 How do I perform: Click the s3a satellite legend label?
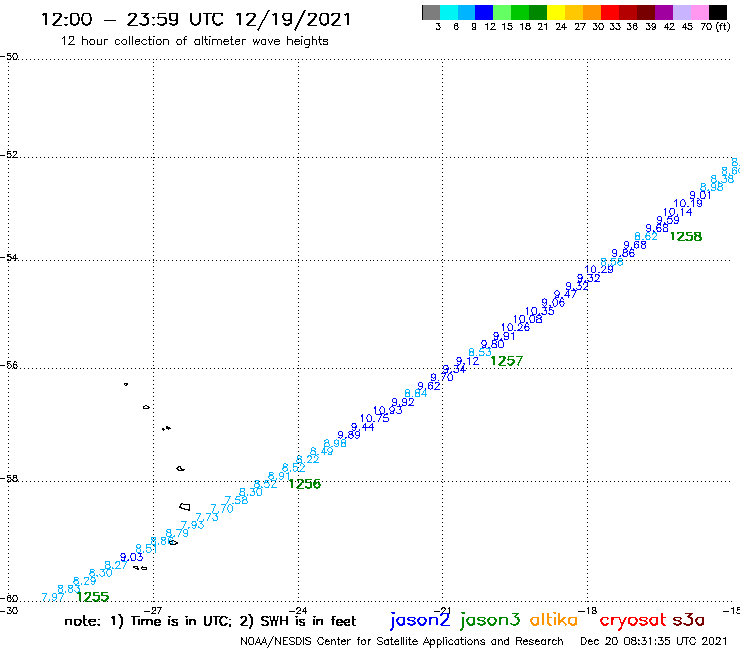pyautogui.click(x=688, y=620)
